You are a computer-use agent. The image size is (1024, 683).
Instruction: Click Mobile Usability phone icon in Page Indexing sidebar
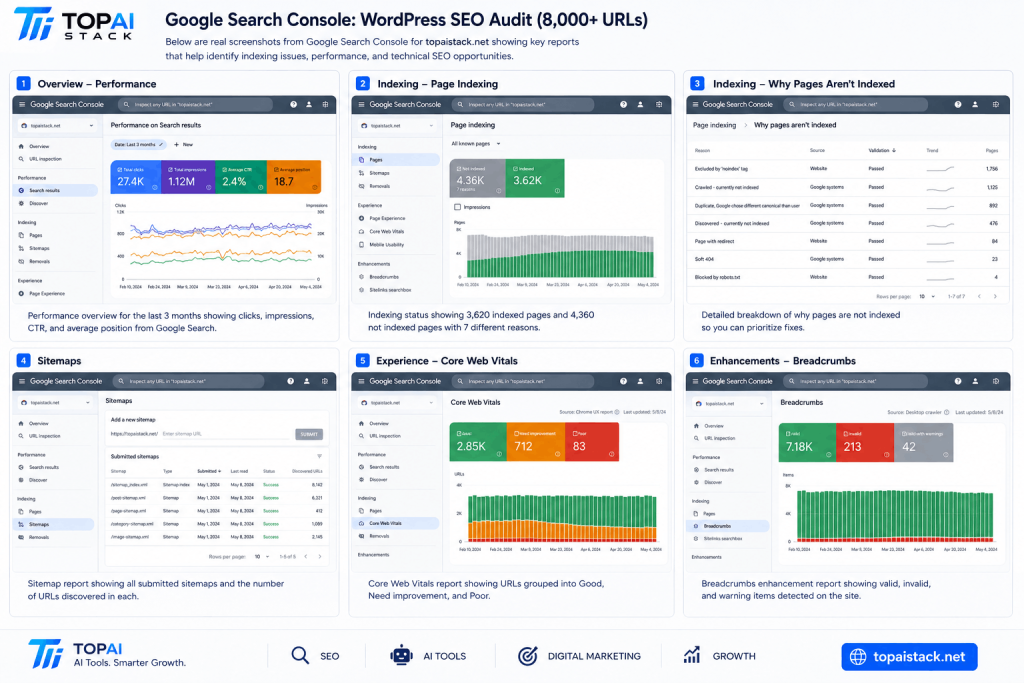(362, 245)
